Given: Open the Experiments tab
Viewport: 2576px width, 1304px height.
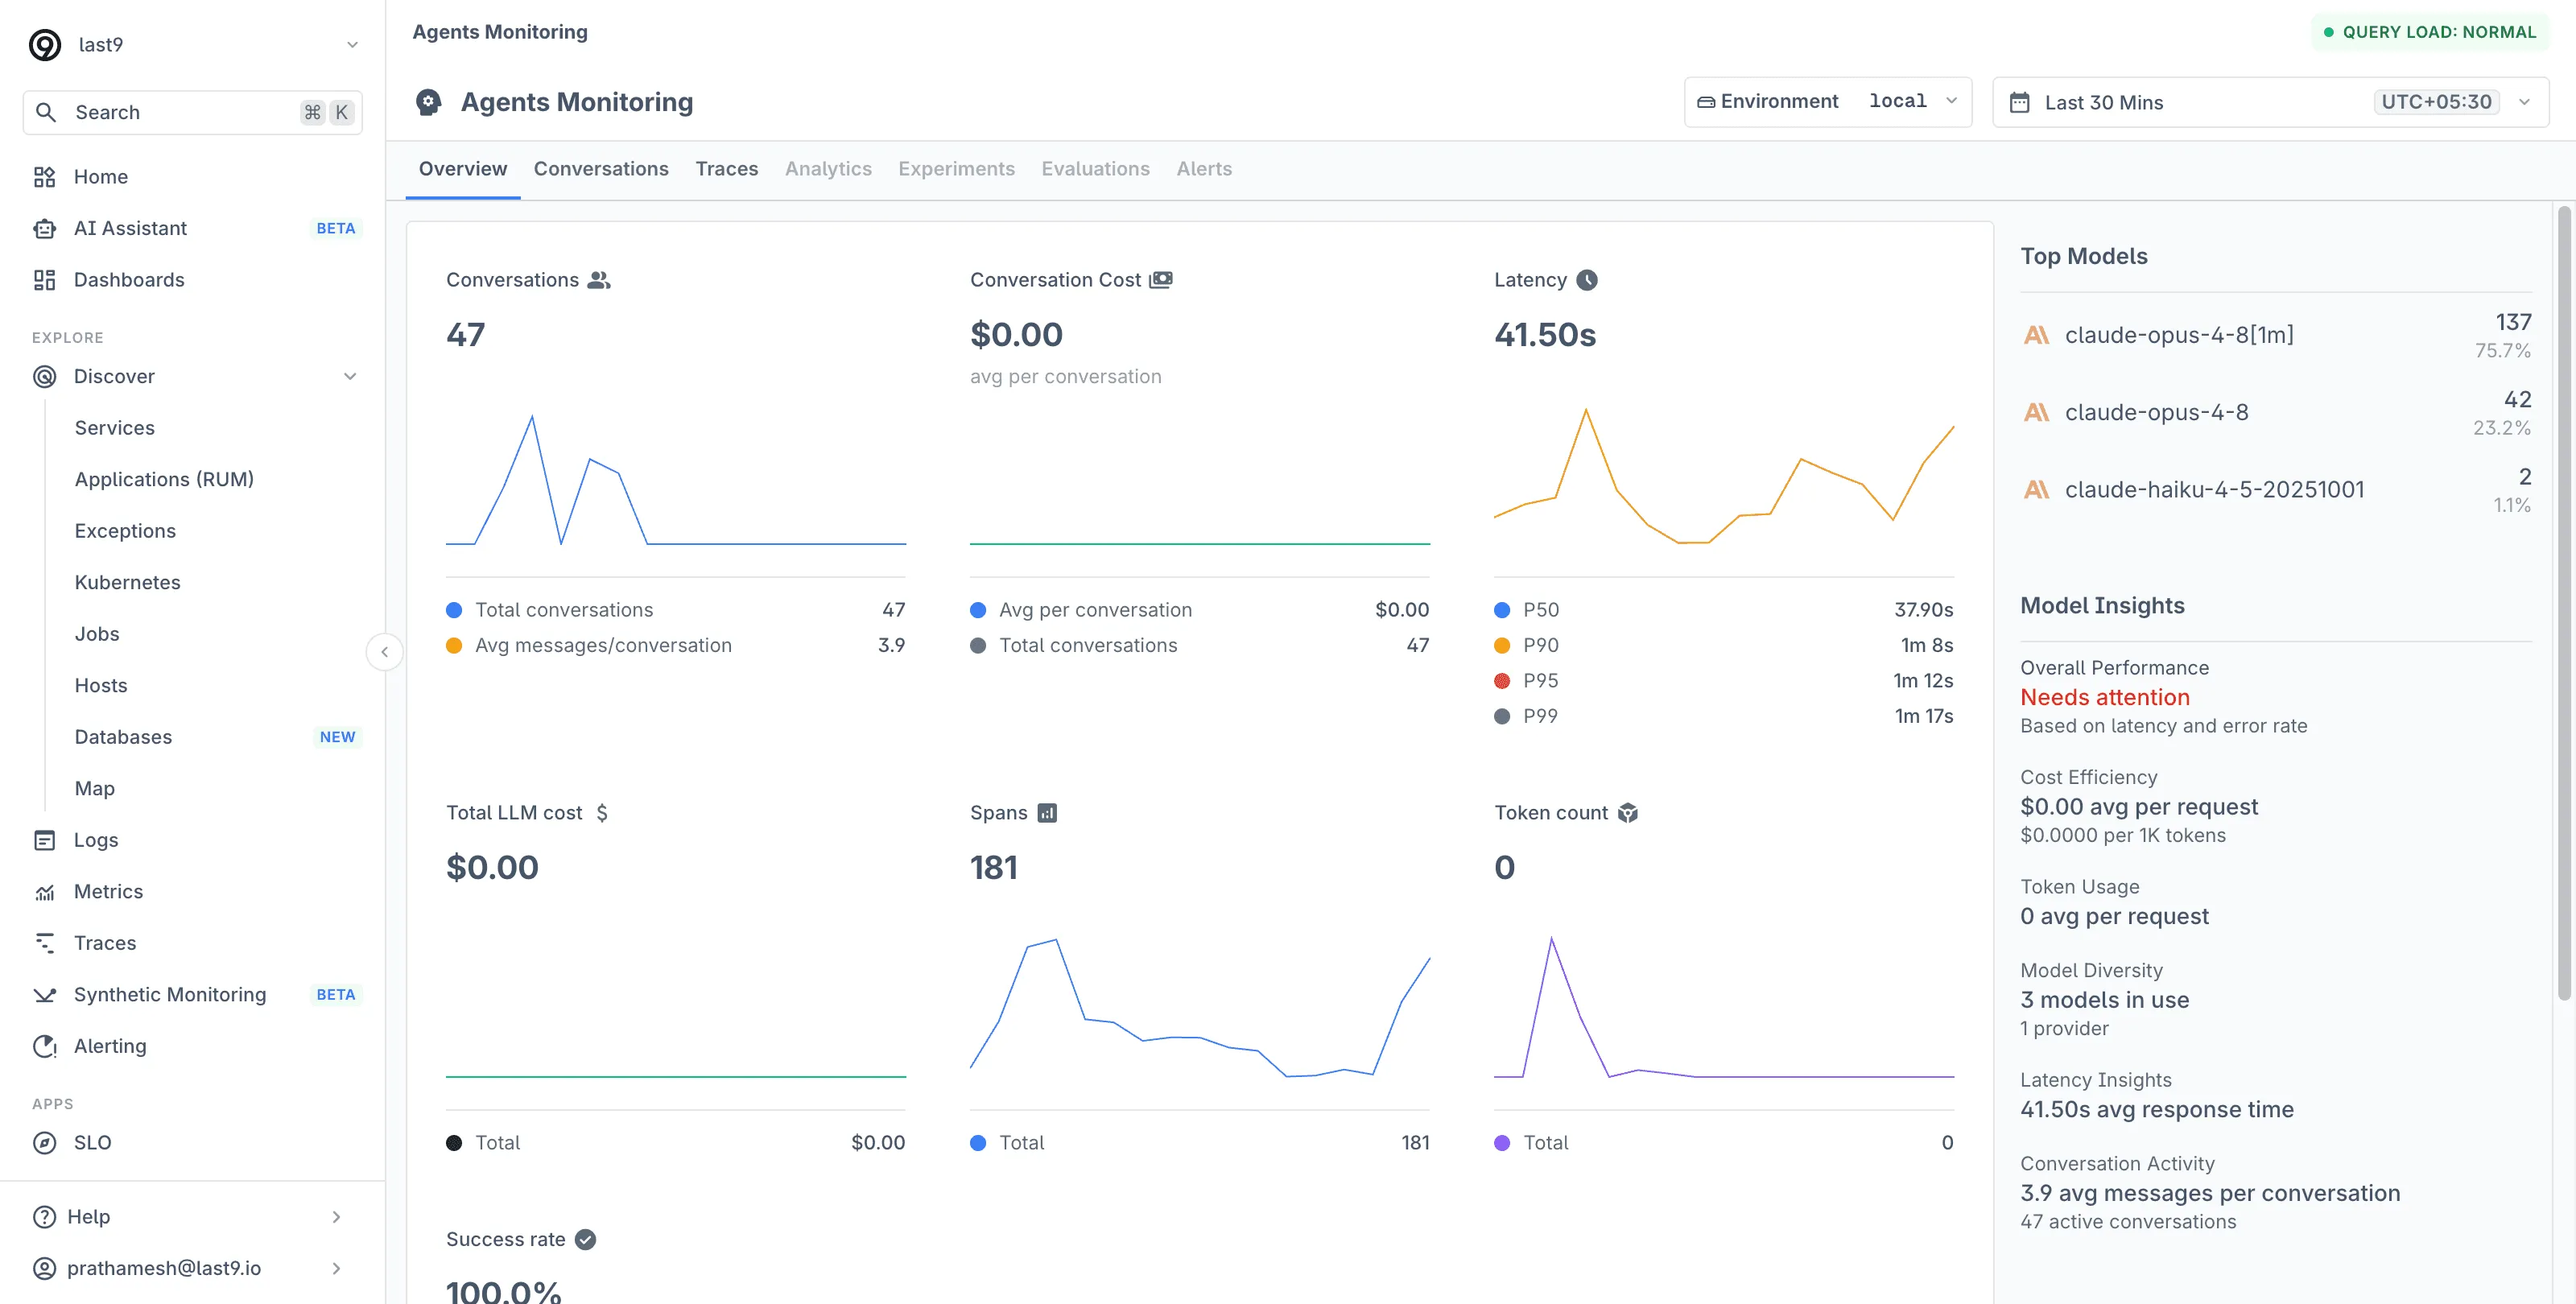Looking at the screenshot, I should (x=956, y=169).
